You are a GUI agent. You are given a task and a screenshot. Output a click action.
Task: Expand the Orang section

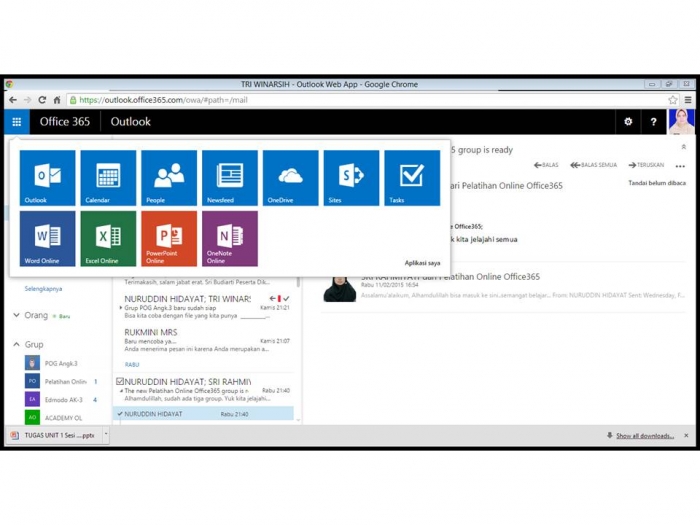coord(17,315)
